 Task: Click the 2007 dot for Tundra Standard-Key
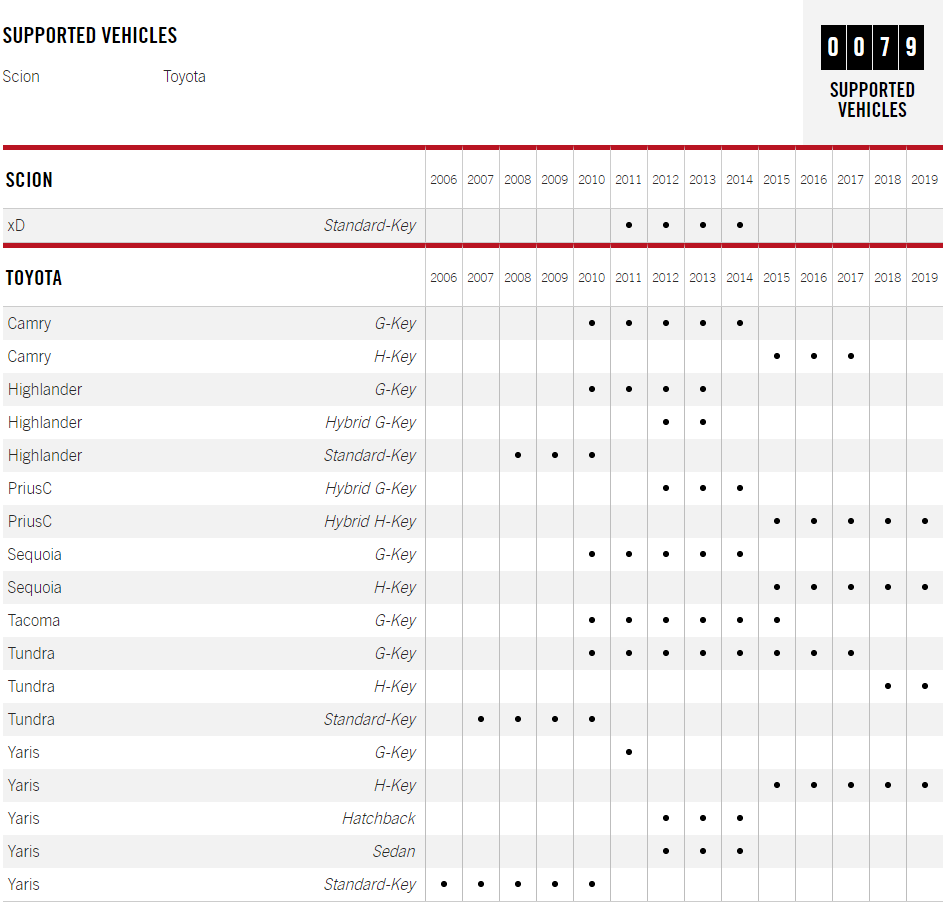point(481,719)
